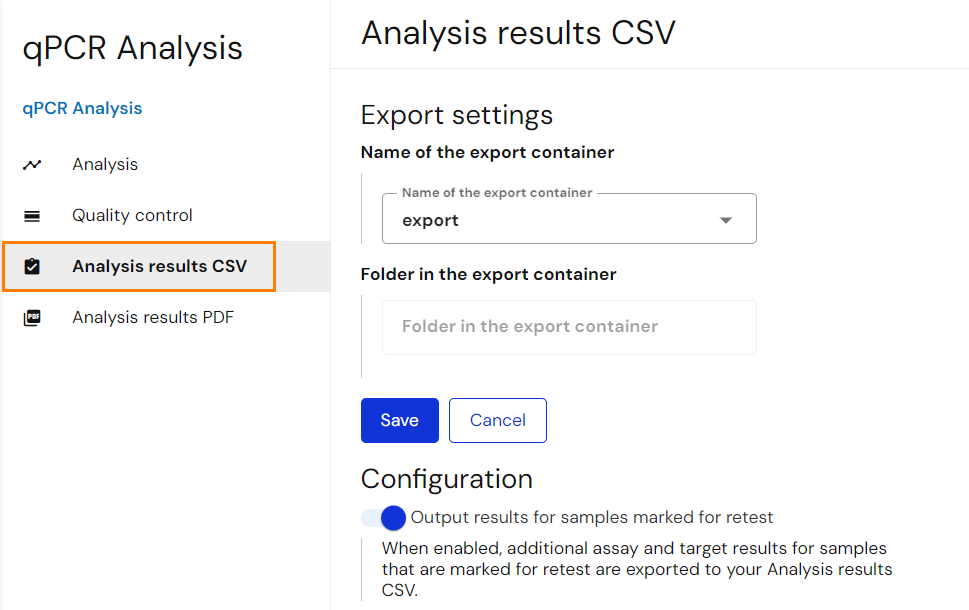Follow the qPCR Analysis blue link
The image size is (969, 610).
(x=82, y=108)
